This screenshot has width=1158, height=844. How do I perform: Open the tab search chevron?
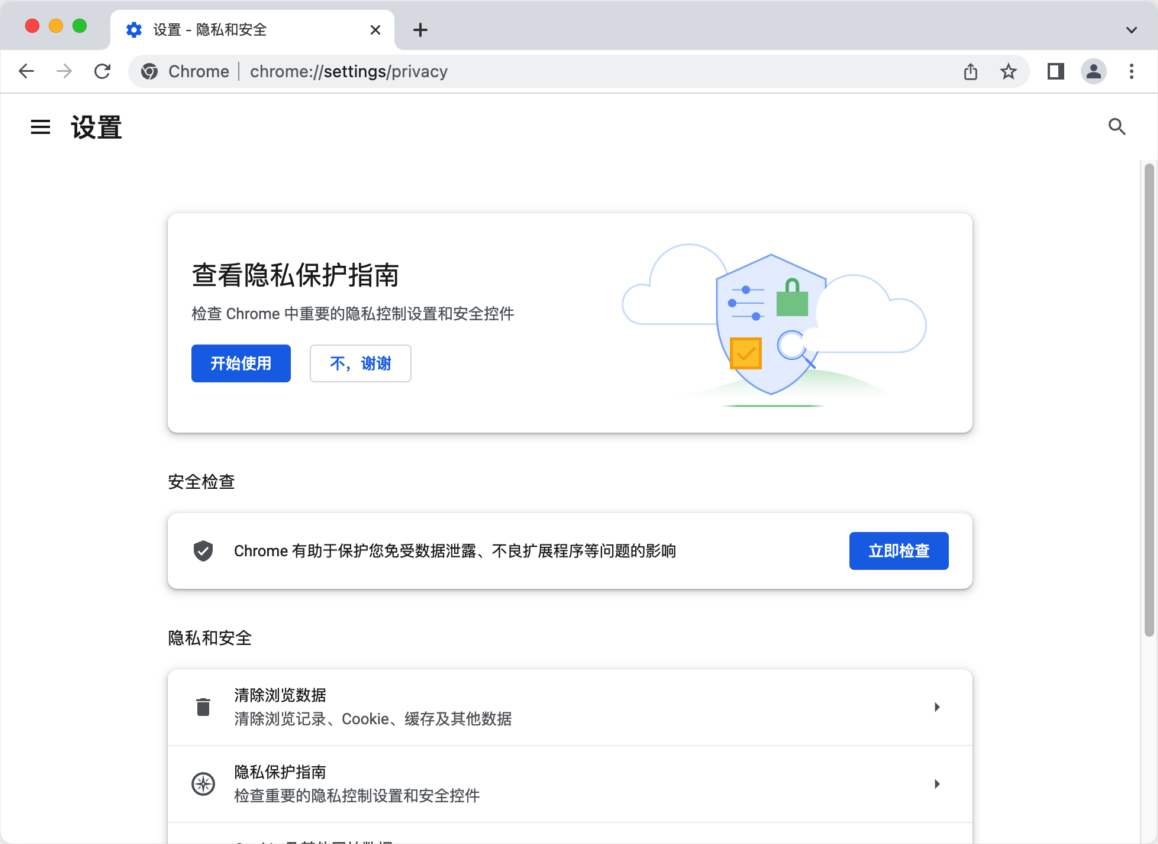click(x=1131, y=30)
